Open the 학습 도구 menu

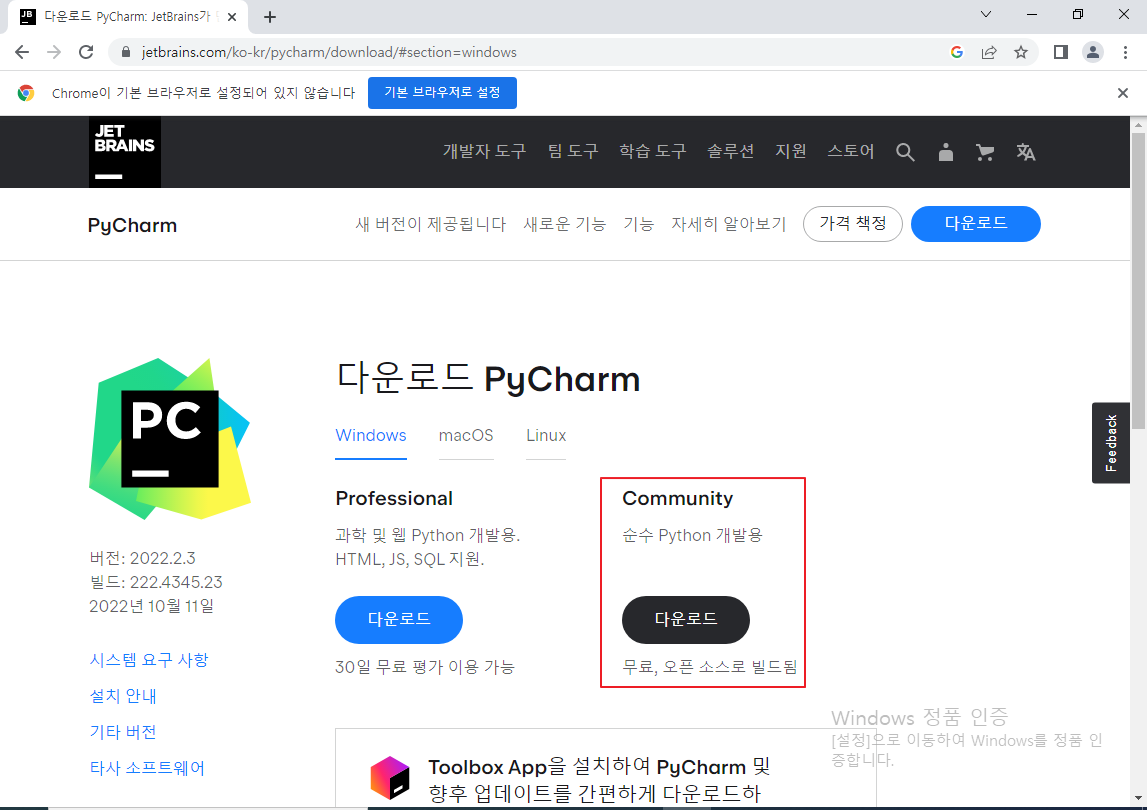click(653, 151)
